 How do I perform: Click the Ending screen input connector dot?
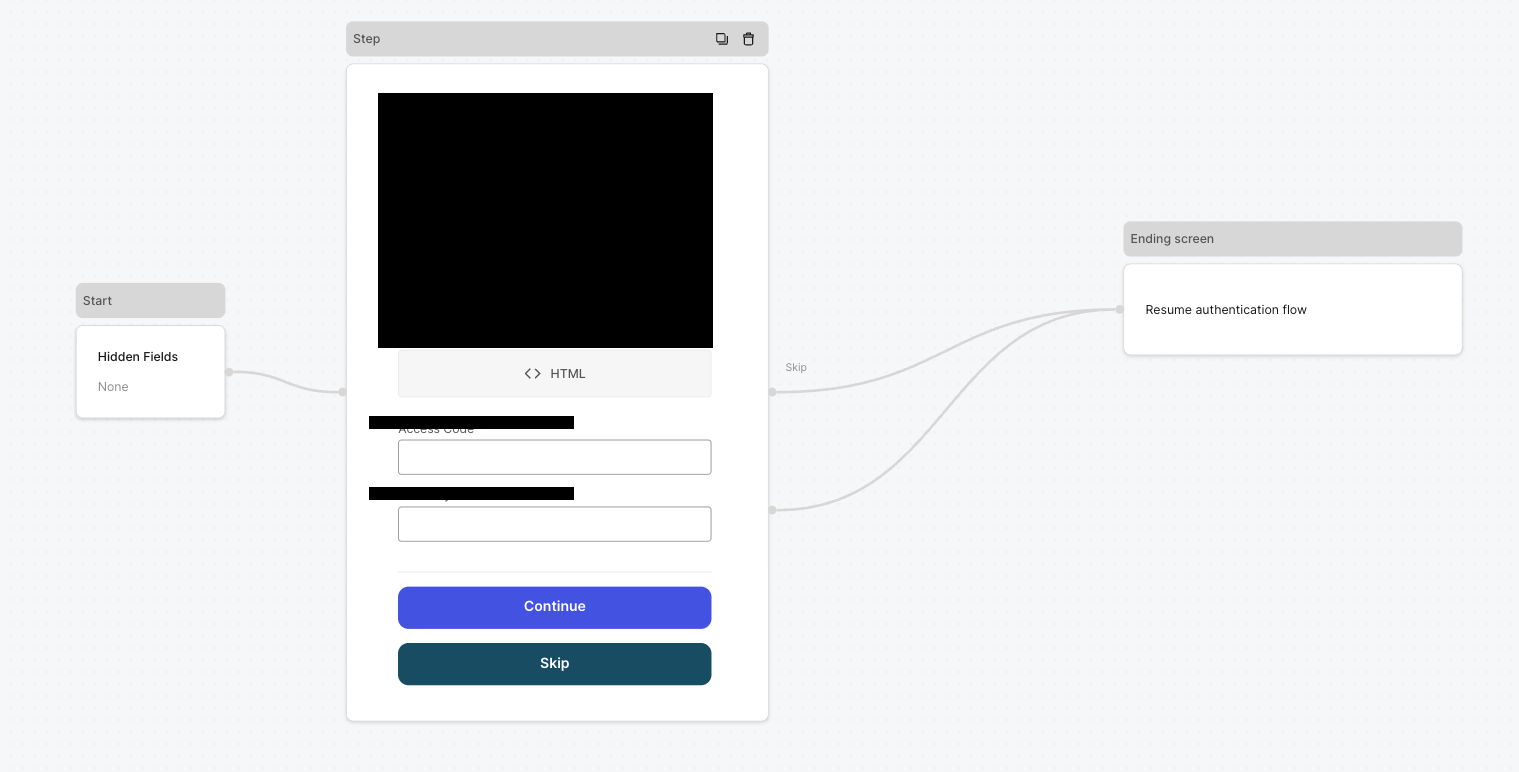click(x=1120, y=309)
